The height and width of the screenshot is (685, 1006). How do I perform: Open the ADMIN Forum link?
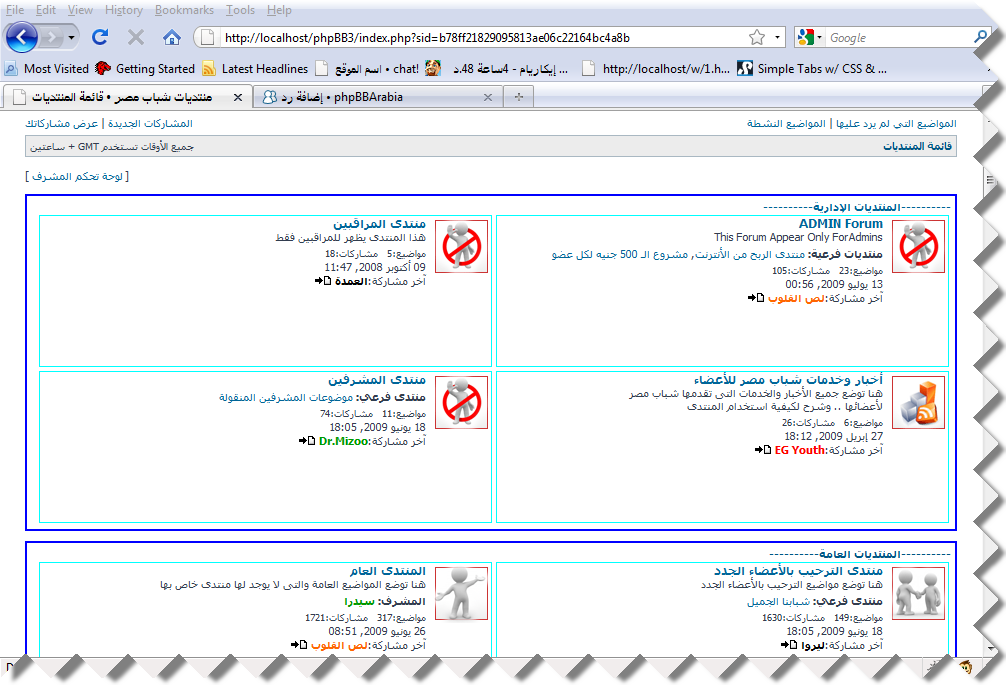click(x=840, y=224)
